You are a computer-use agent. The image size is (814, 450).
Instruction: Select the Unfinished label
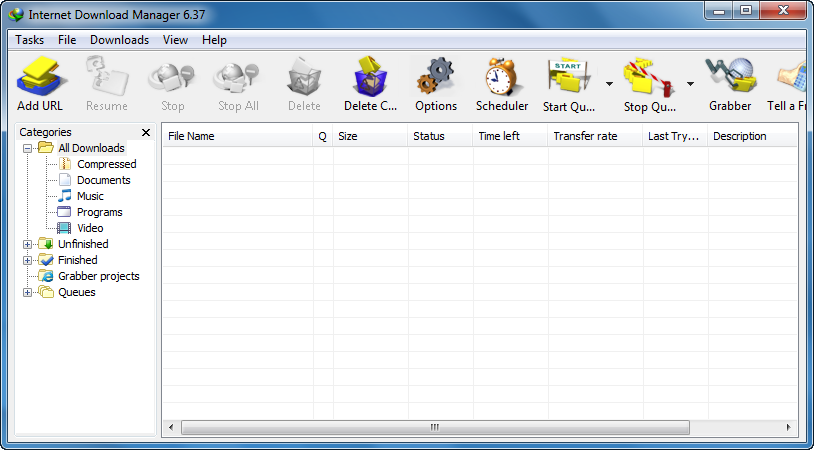tap(83, 244)
